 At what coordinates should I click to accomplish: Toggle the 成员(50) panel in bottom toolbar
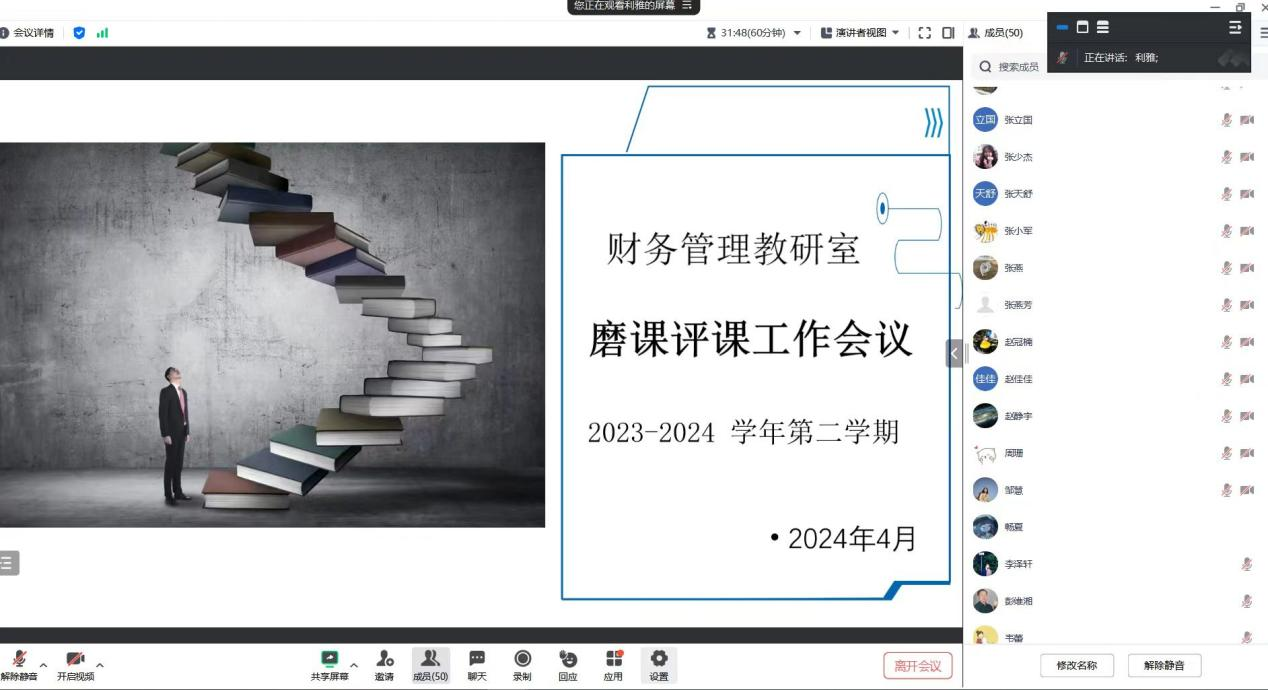point(431,659)
